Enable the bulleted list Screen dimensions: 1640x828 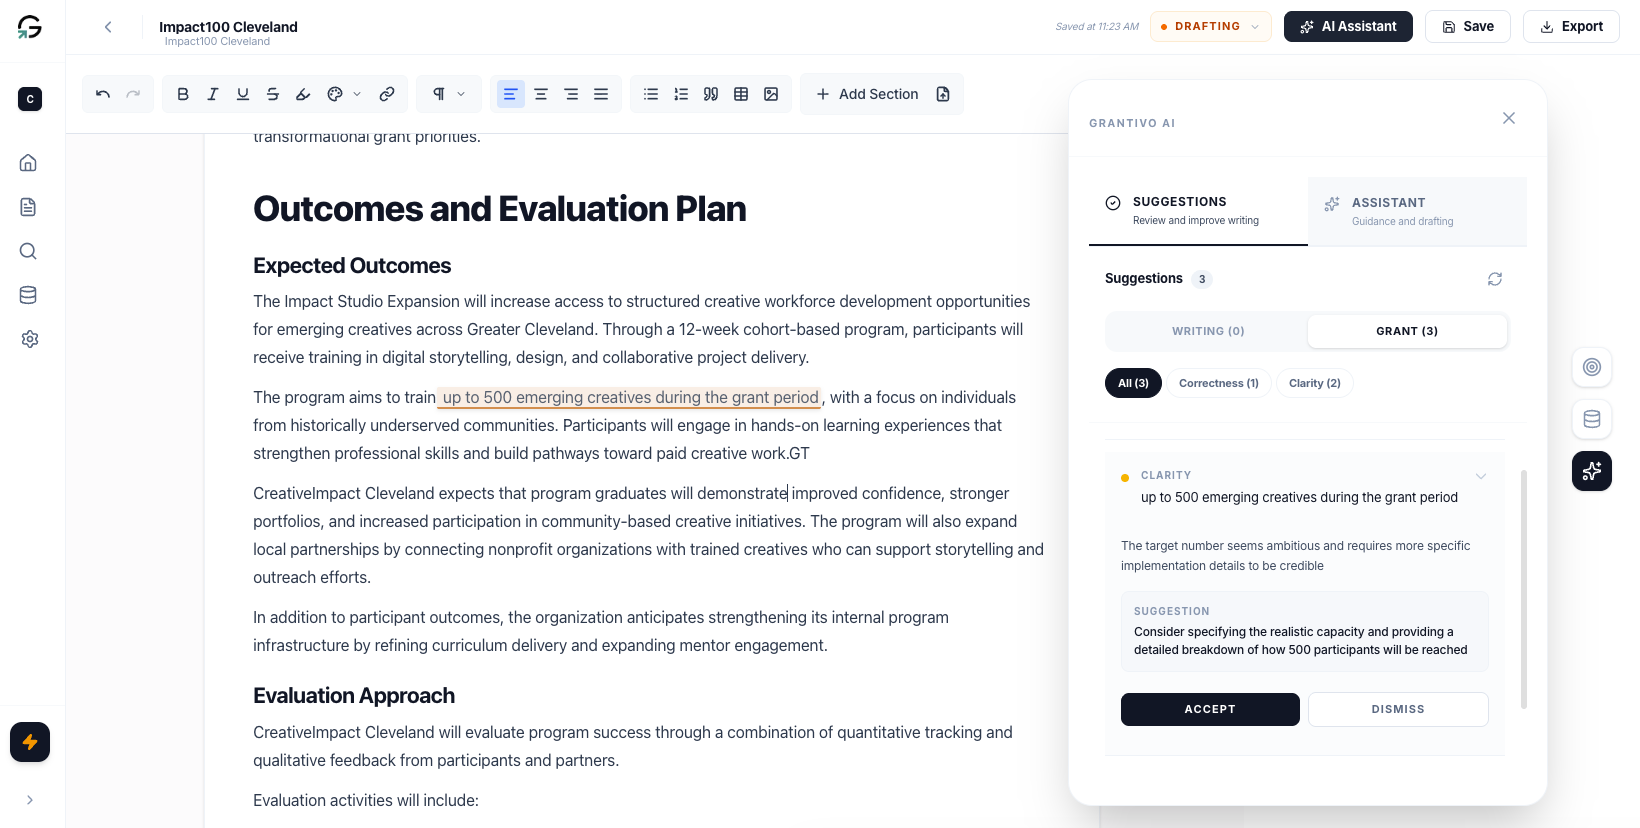coord(650,93)
